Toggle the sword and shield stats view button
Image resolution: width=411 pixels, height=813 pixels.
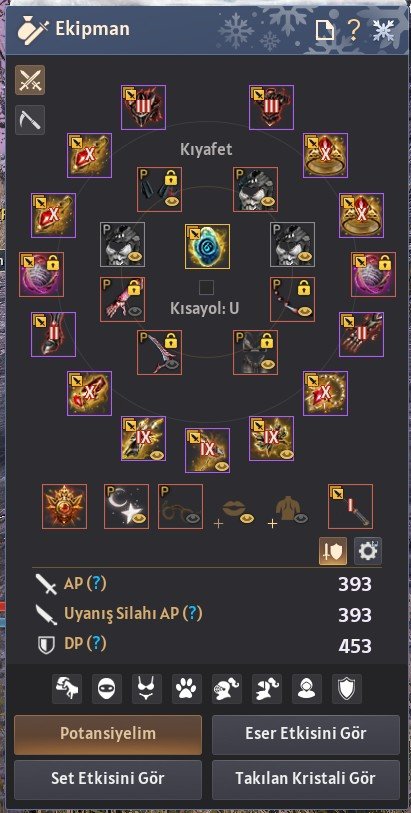tap(333, 551)
